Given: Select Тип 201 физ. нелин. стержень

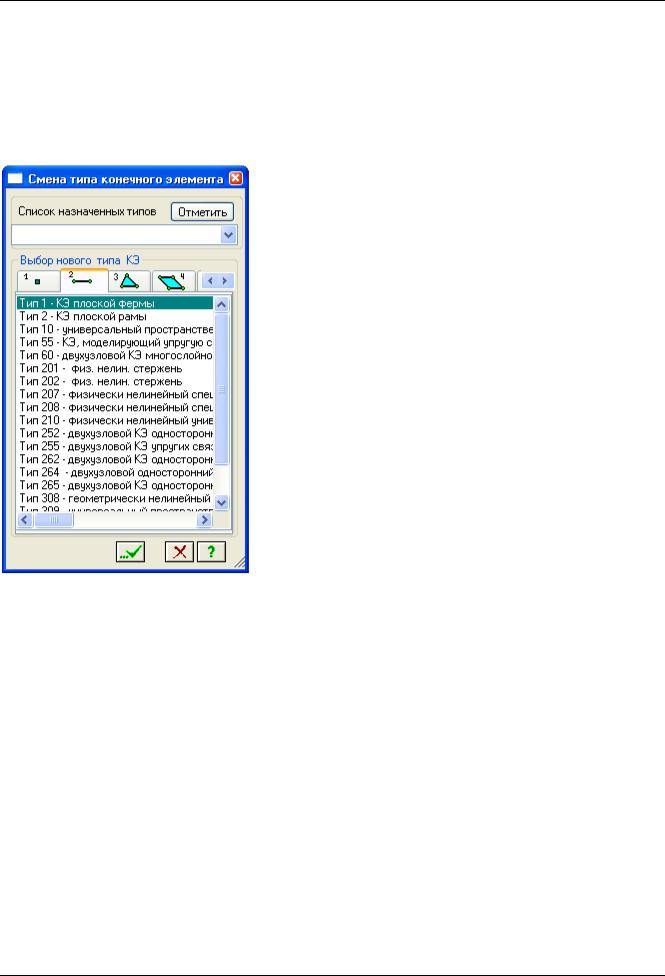Looking at the screenshot, I should [115, 368].
